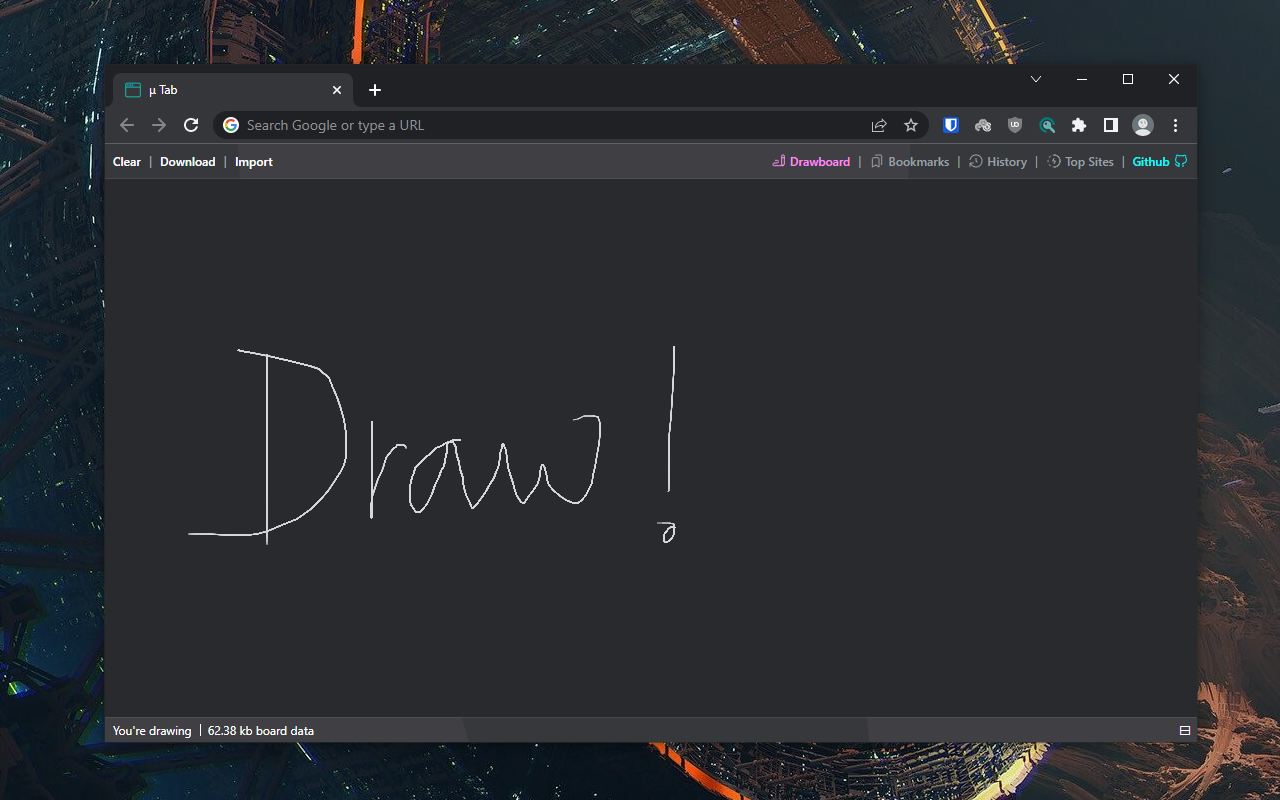Select the µ Tab browser tab
The height and width of the screenshot is (800, 1280).
(233, 90)
